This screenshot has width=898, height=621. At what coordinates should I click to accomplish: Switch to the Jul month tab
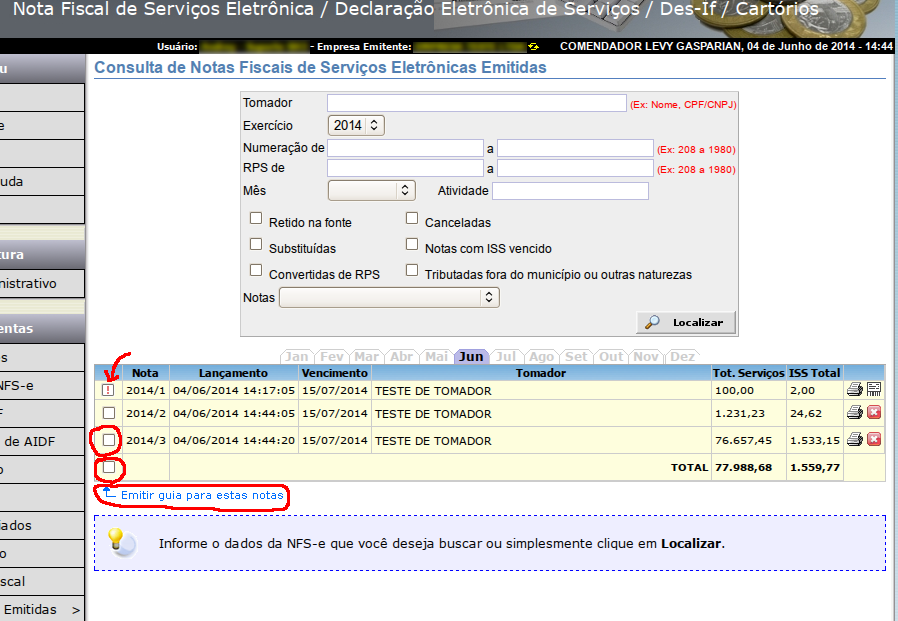[x=506, y=356]
